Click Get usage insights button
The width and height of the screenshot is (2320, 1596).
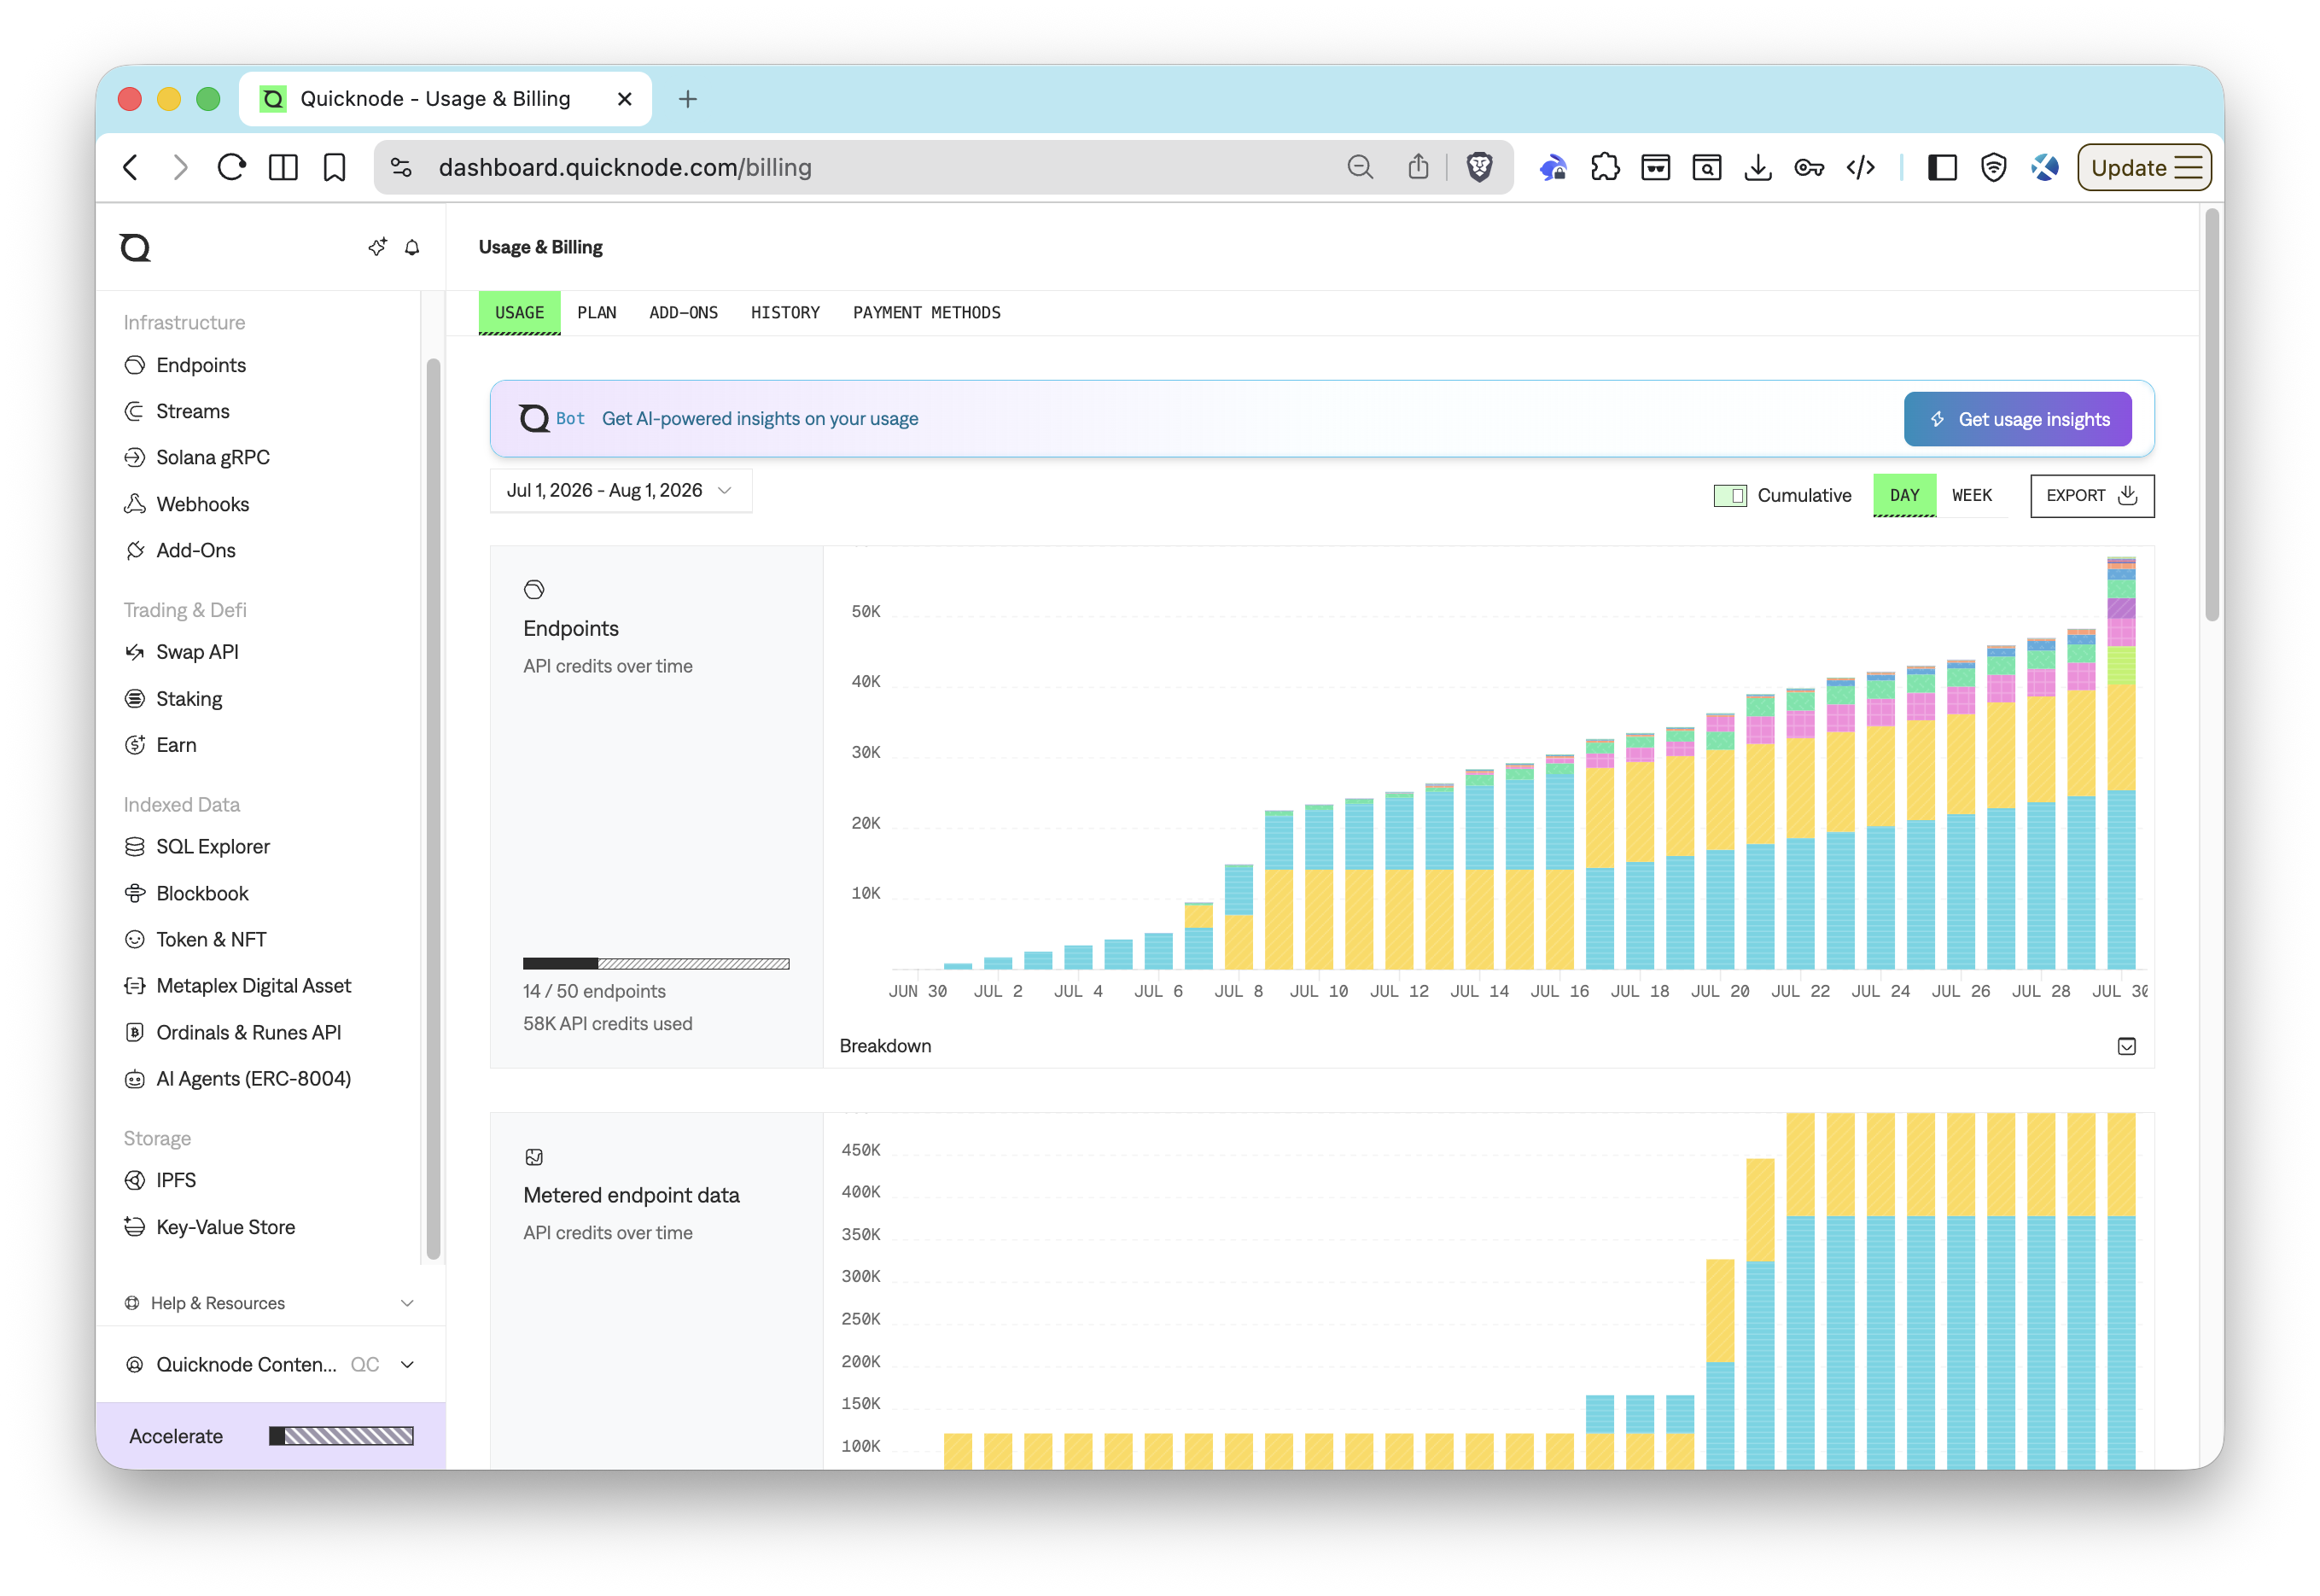(x=2017, y=419)
